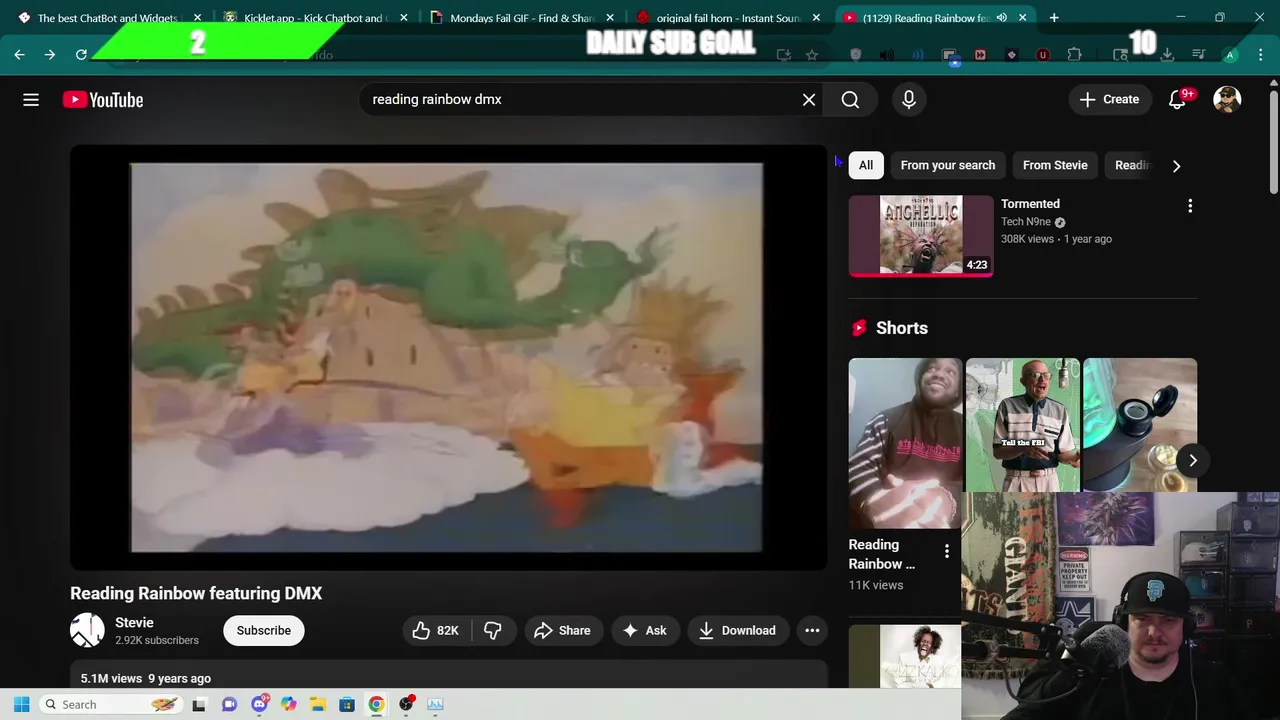Open the Windows Start menu
Viewport: 1280px width, 720px height.
coord(22,704)
